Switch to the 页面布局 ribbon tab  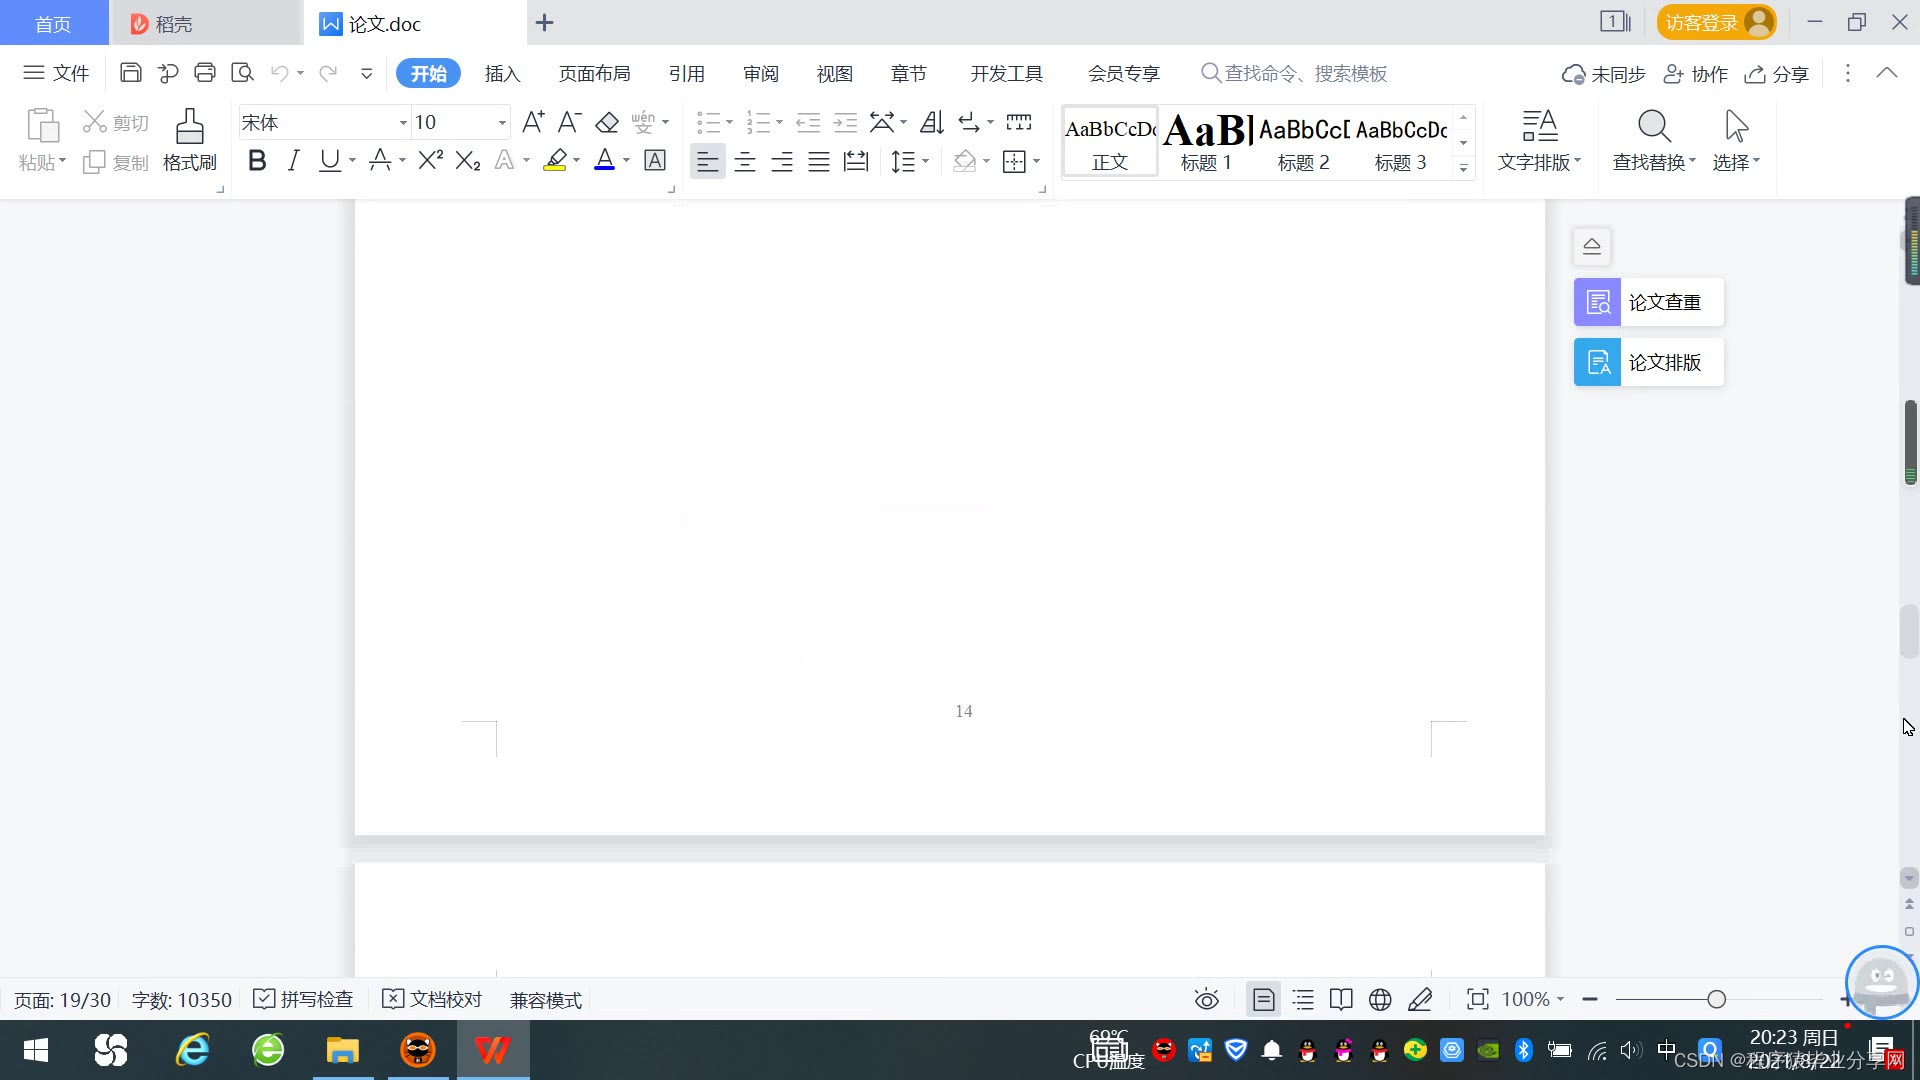pyautogui.click(x=594, y=73)
